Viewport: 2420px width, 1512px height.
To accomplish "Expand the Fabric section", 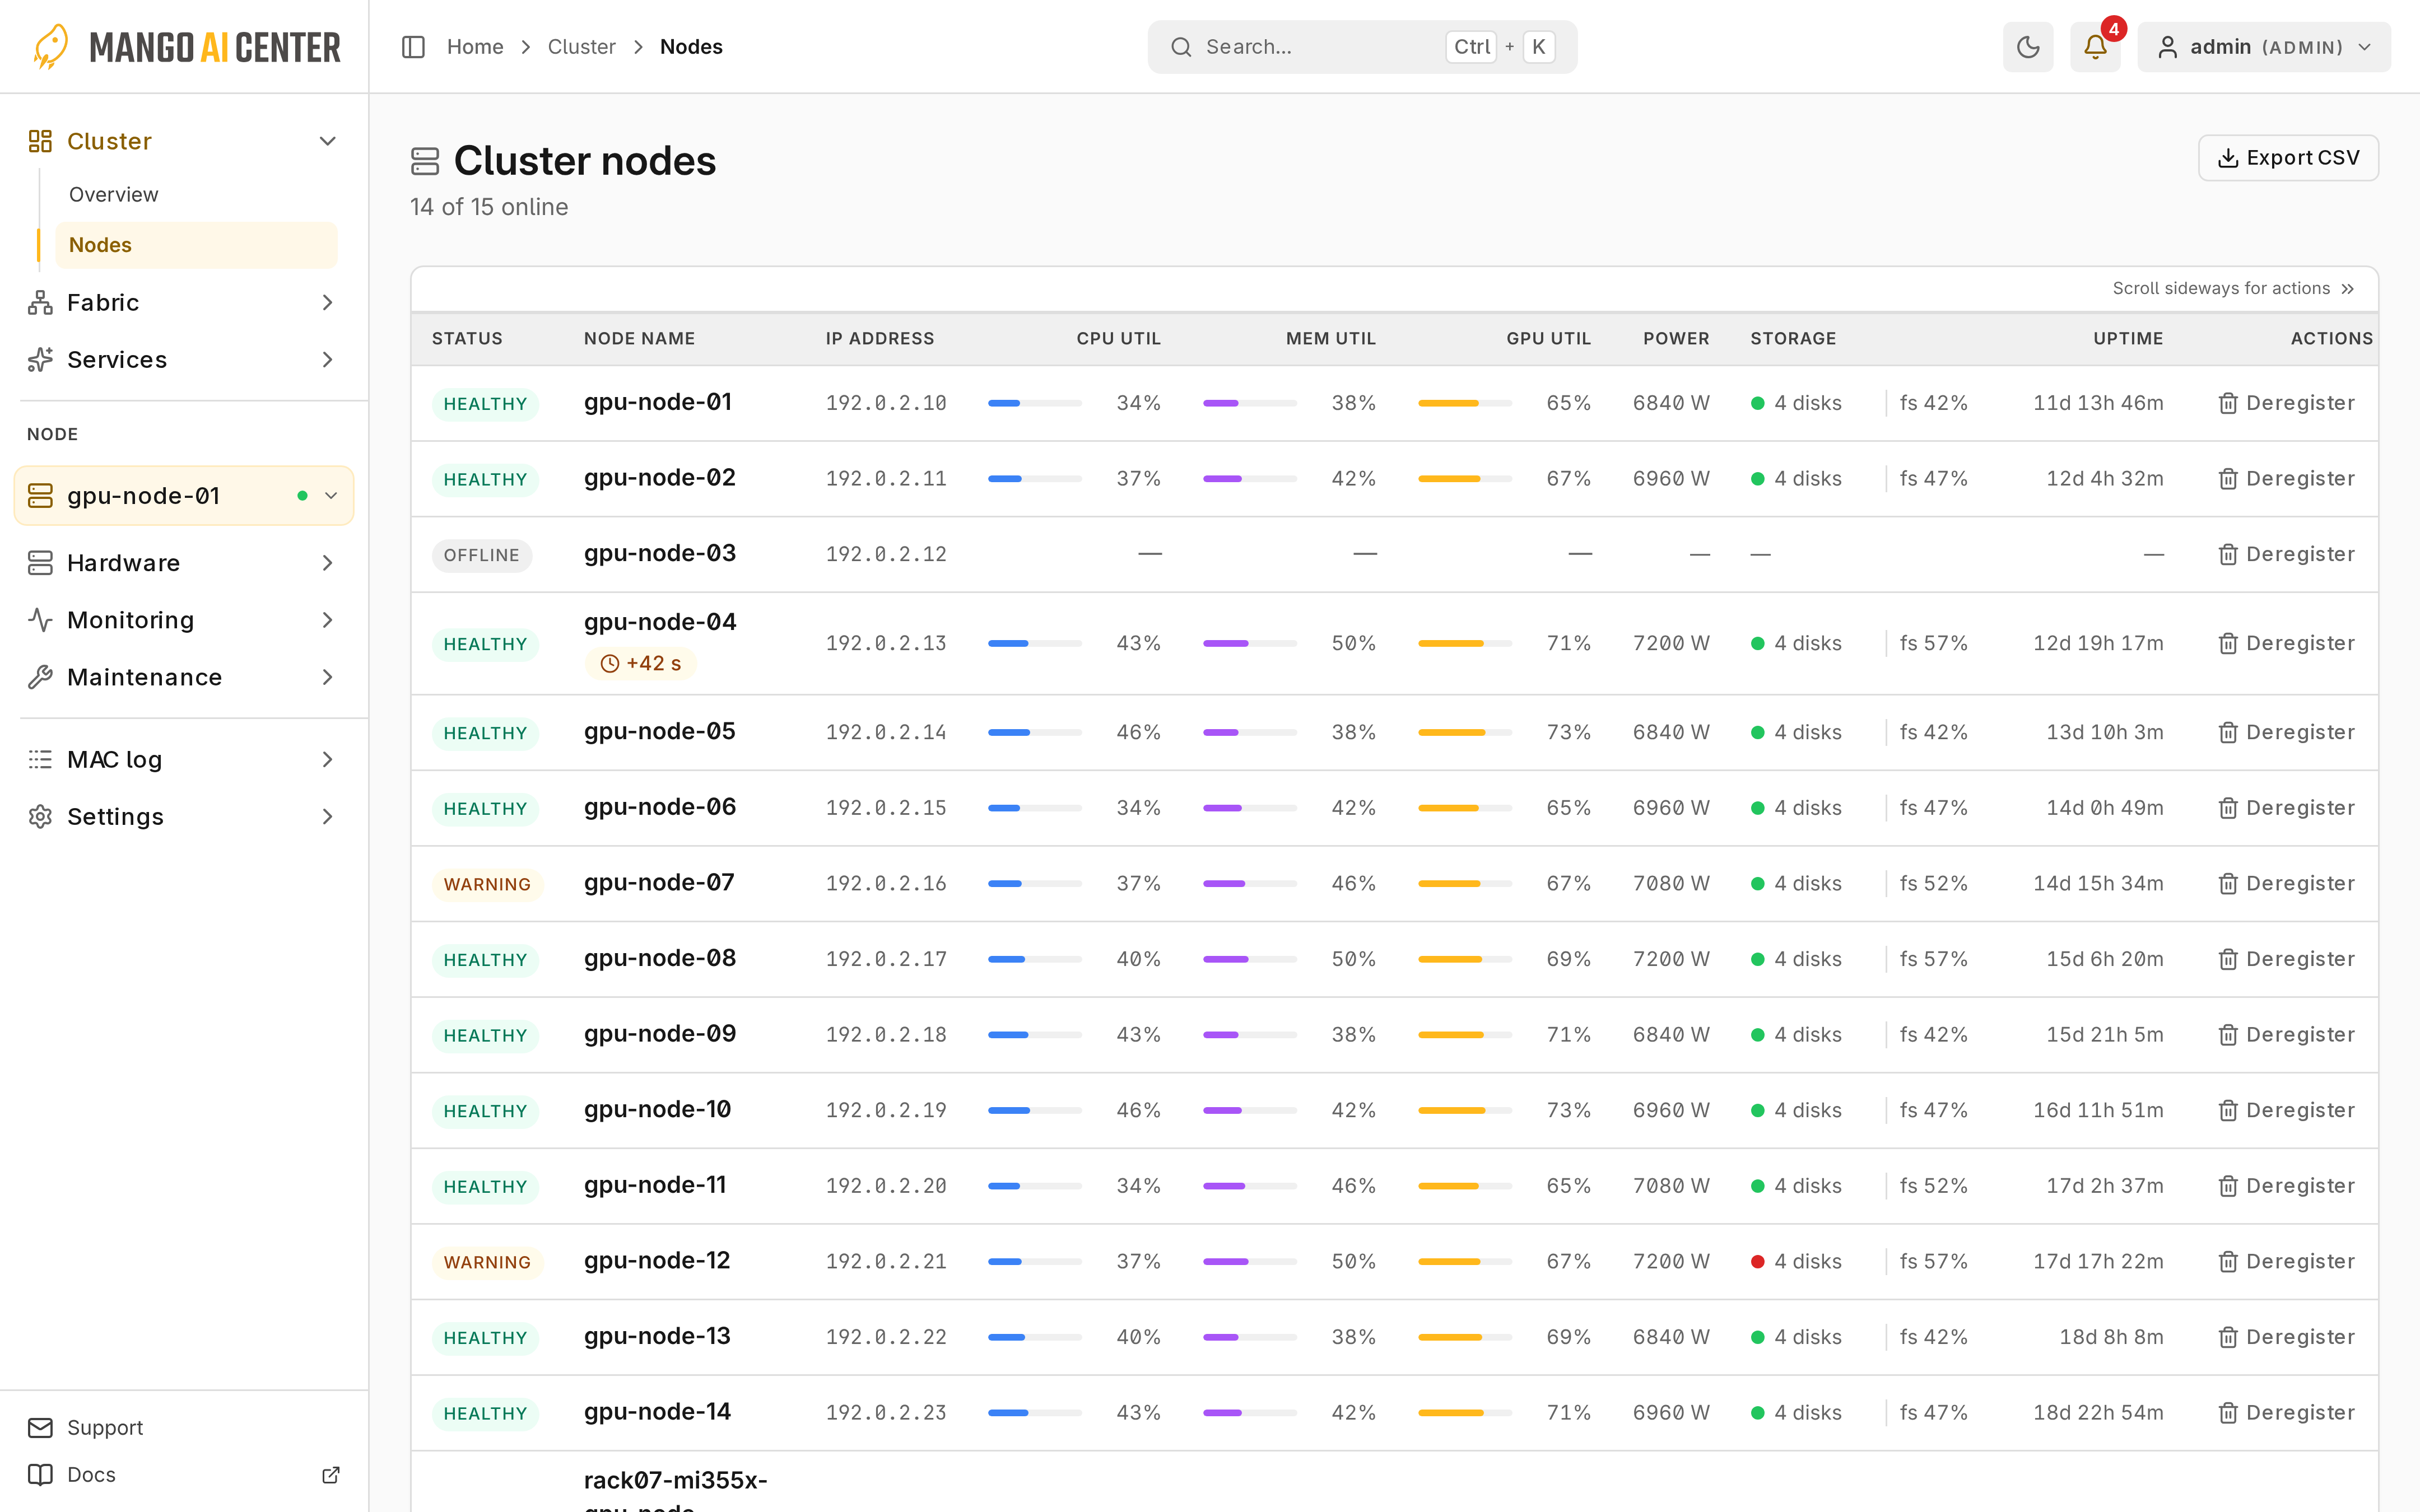I will pos(184,302).
